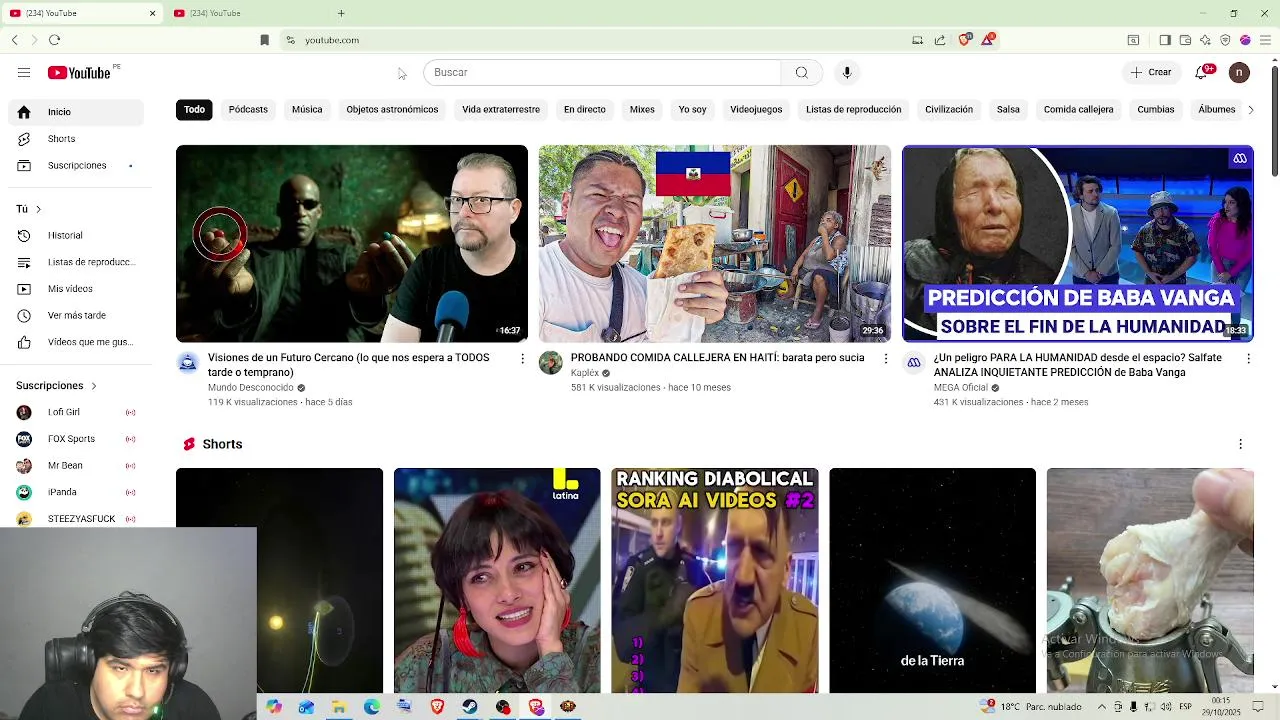The height and width of the screenshot is (720, 1280).
Task: Open Visiones de un Futuro Cercano thumbnail
Action: (352, 244)
